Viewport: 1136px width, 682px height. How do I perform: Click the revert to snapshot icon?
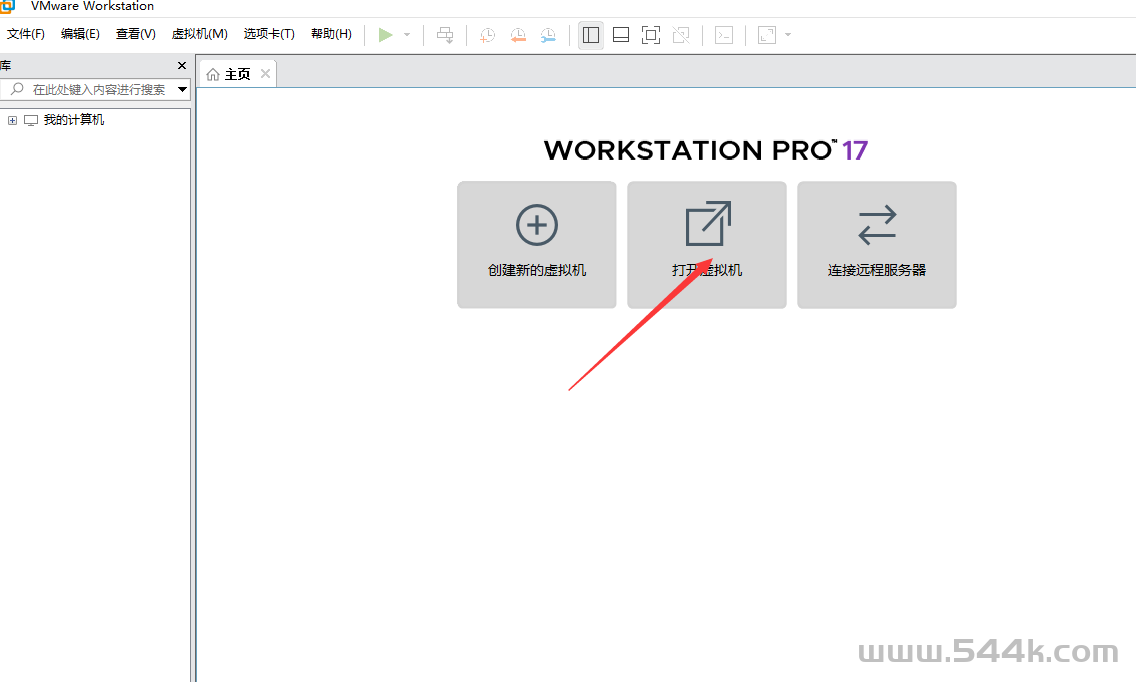518,35
